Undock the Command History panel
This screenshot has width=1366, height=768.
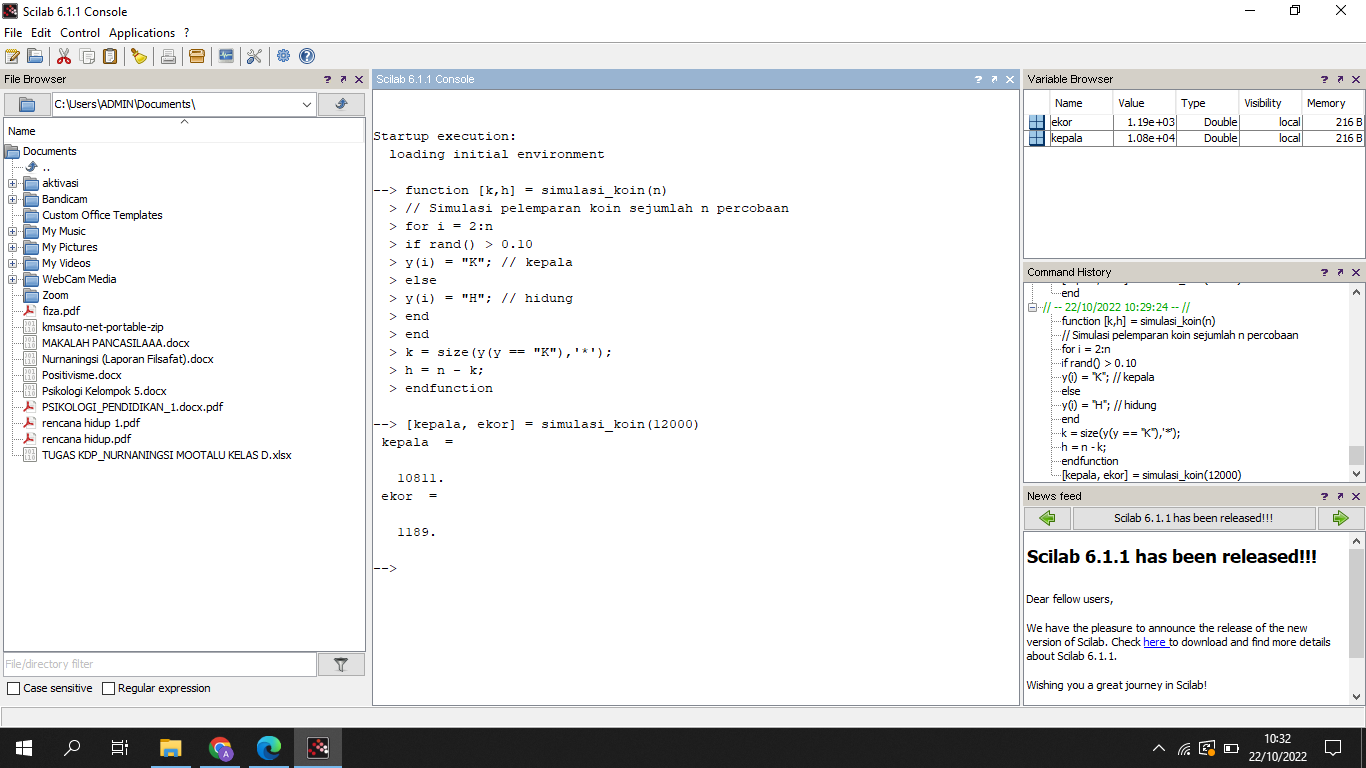coord(1340,272)
